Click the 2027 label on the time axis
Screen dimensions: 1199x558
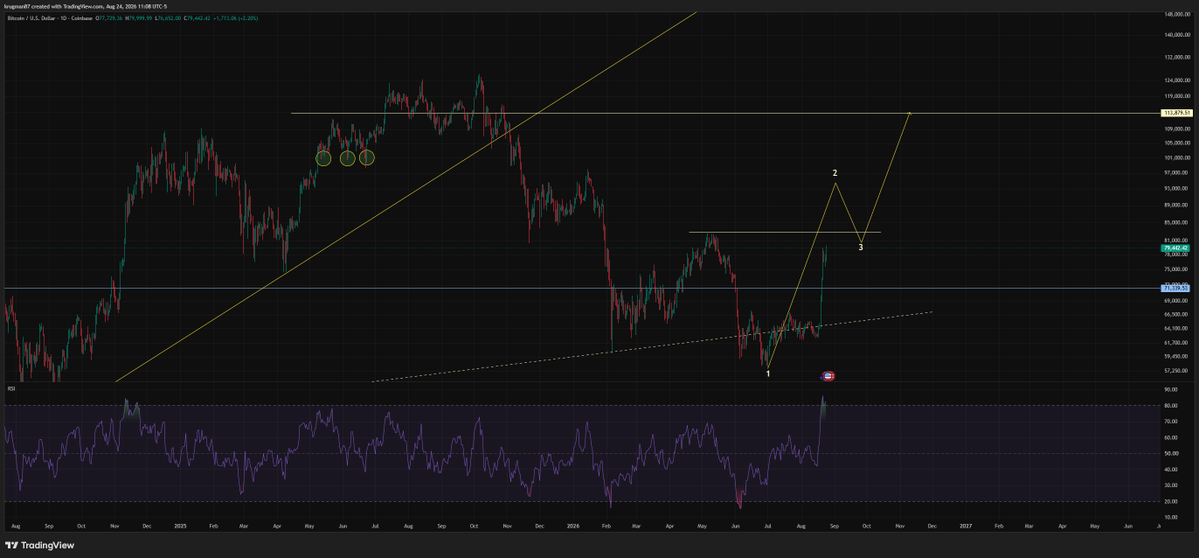tap(966, 527)
